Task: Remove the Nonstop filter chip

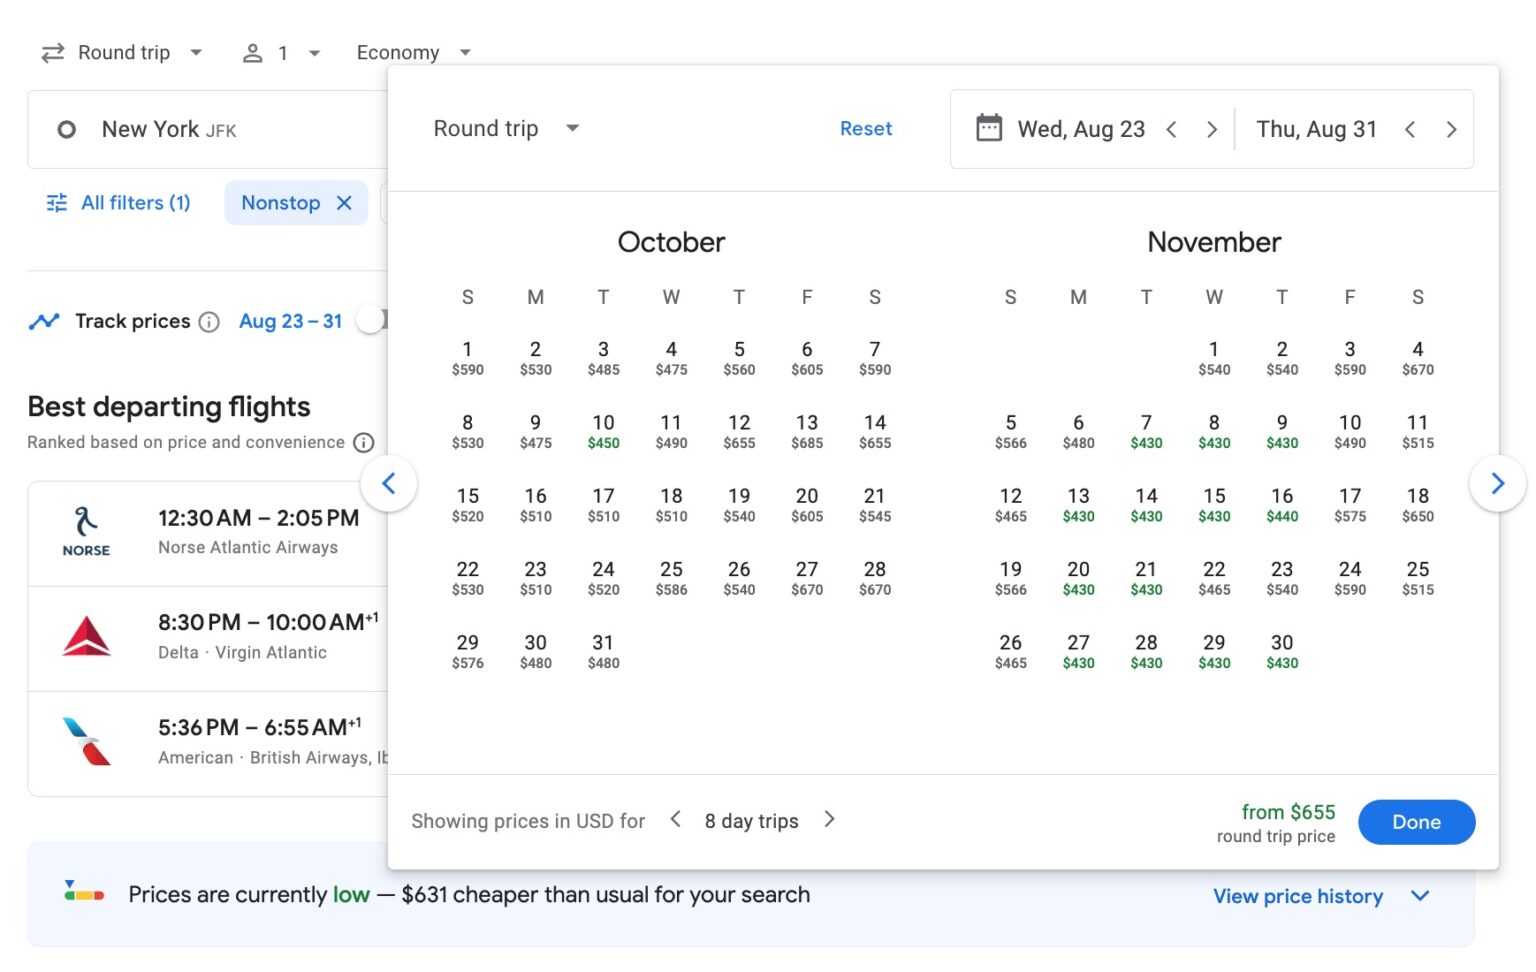Action: (x=344, y=203)
